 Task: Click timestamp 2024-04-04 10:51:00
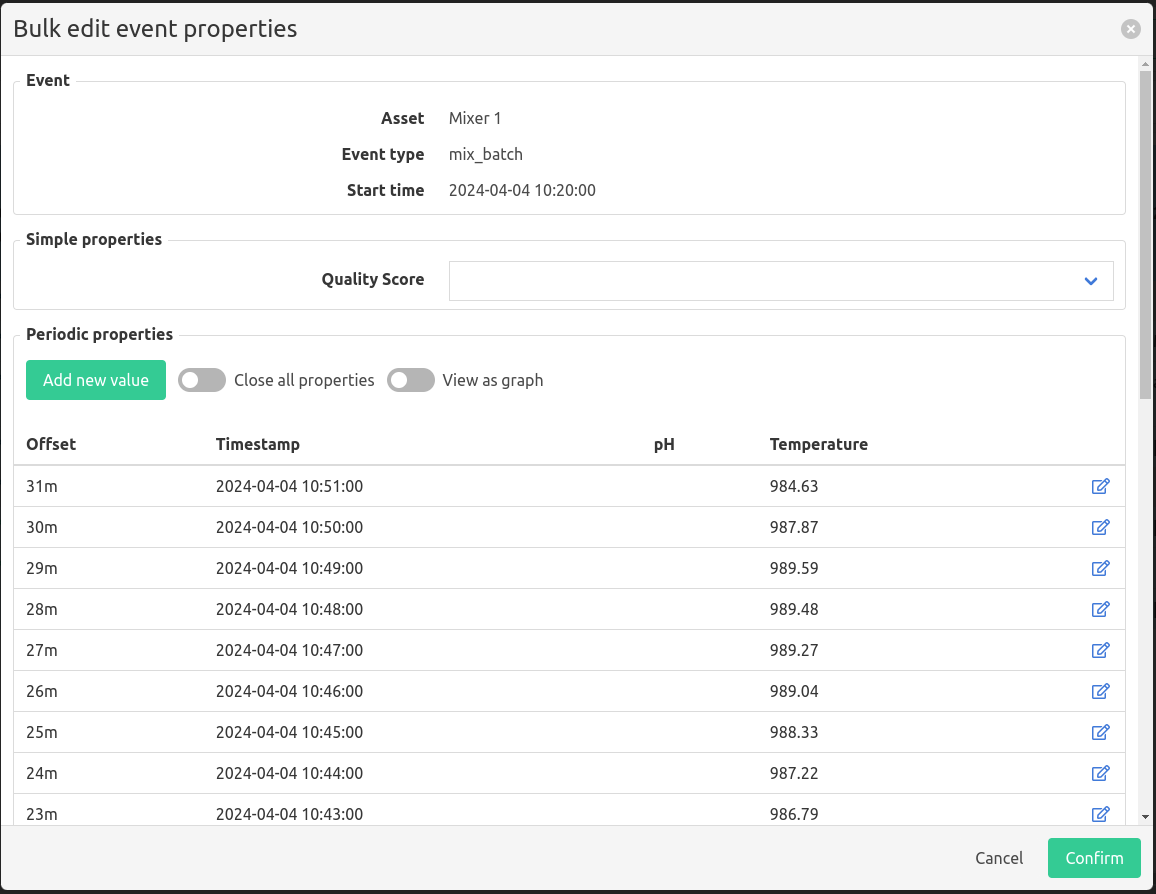pyautogui.click(x=289, y=486)
